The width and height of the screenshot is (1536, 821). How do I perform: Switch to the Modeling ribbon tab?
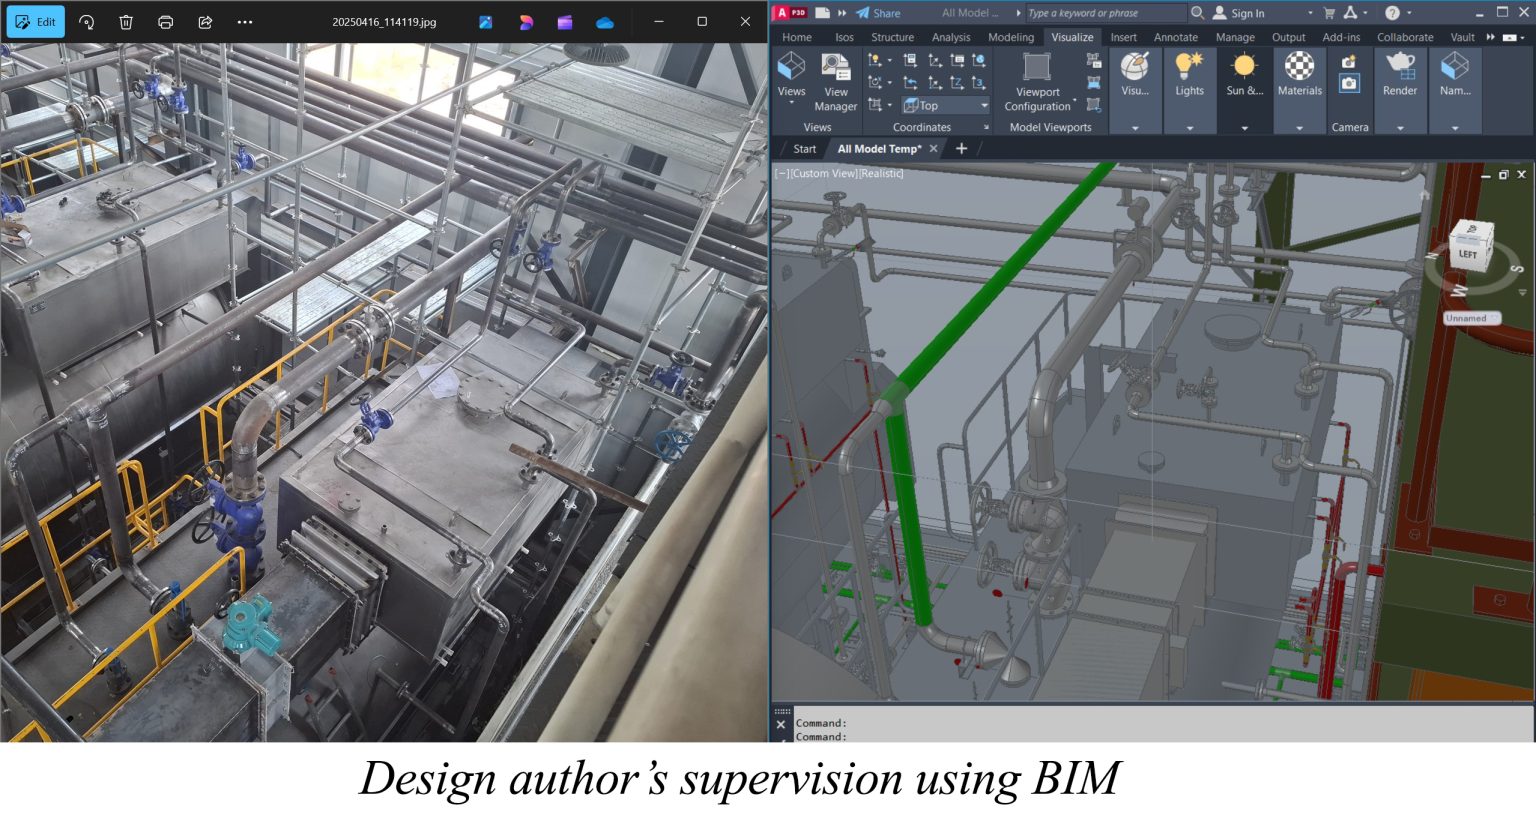tap(1011, 37)
